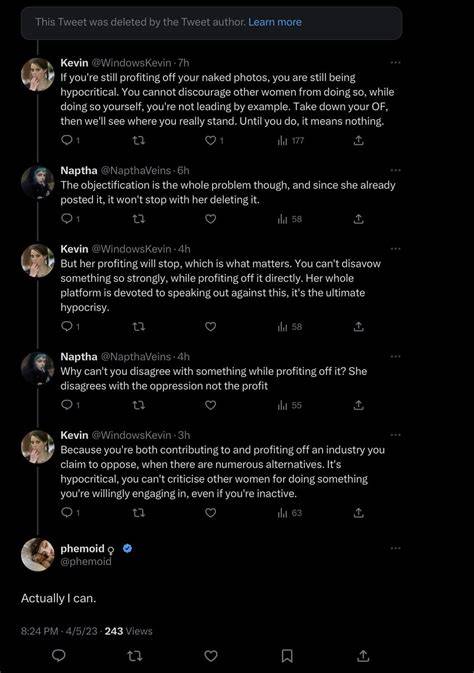Open more options menu on phemoid's tweet
This screenshot has width=474, height=673.
395,548
